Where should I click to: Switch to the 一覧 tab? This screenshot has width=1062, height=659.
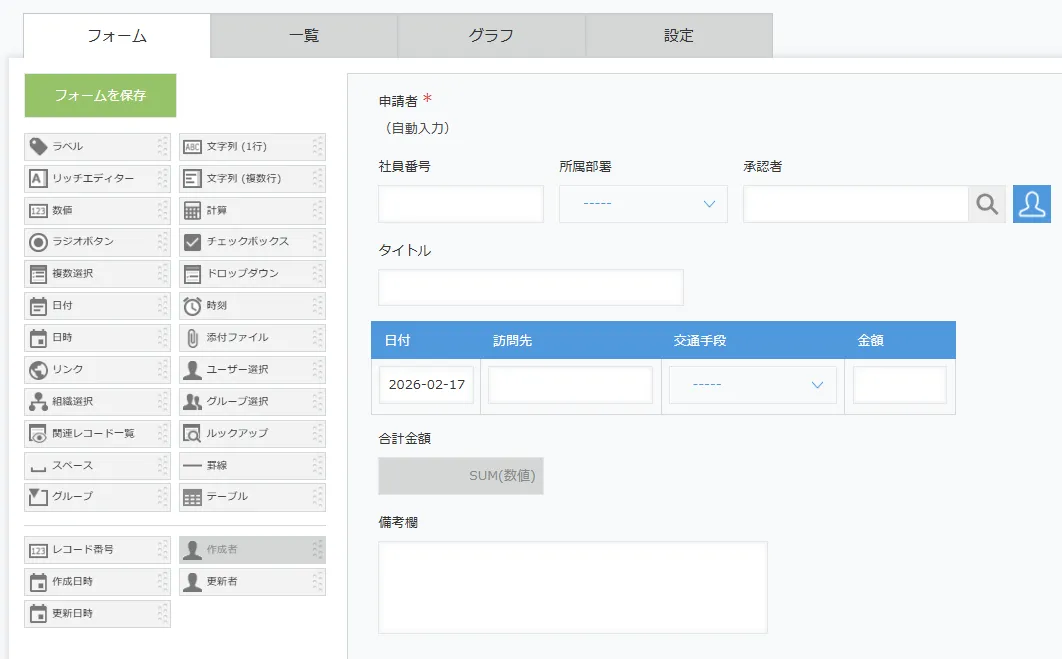pyautogui.click(x=304, y=36)
